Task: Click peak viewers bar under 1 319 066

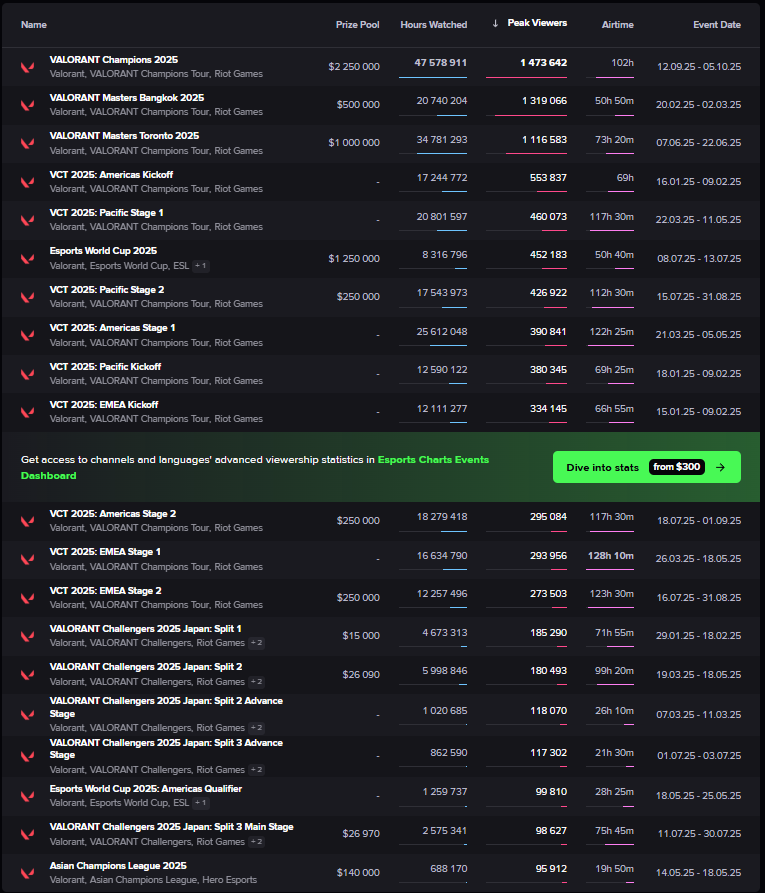Action: [526, 116]
